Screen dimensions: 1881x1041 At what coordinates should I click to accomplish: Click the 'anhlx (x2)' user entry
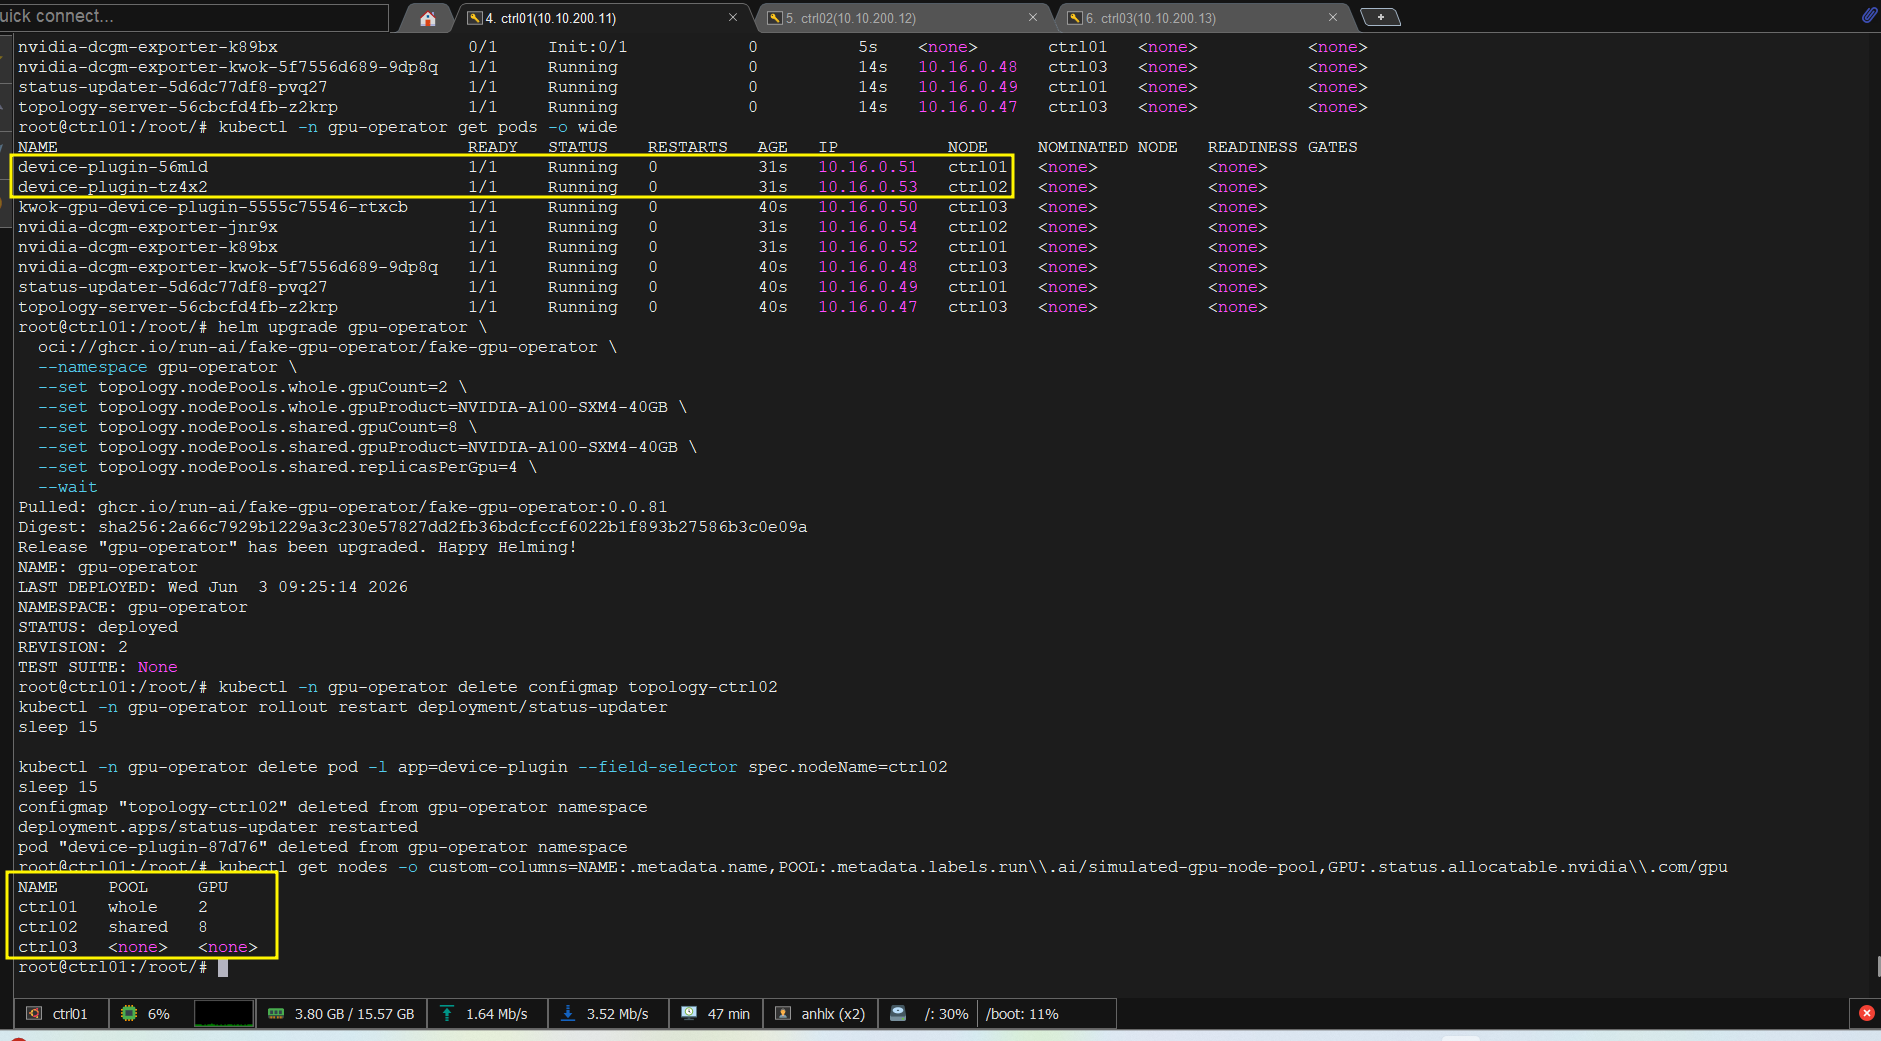coord(833,1014)
